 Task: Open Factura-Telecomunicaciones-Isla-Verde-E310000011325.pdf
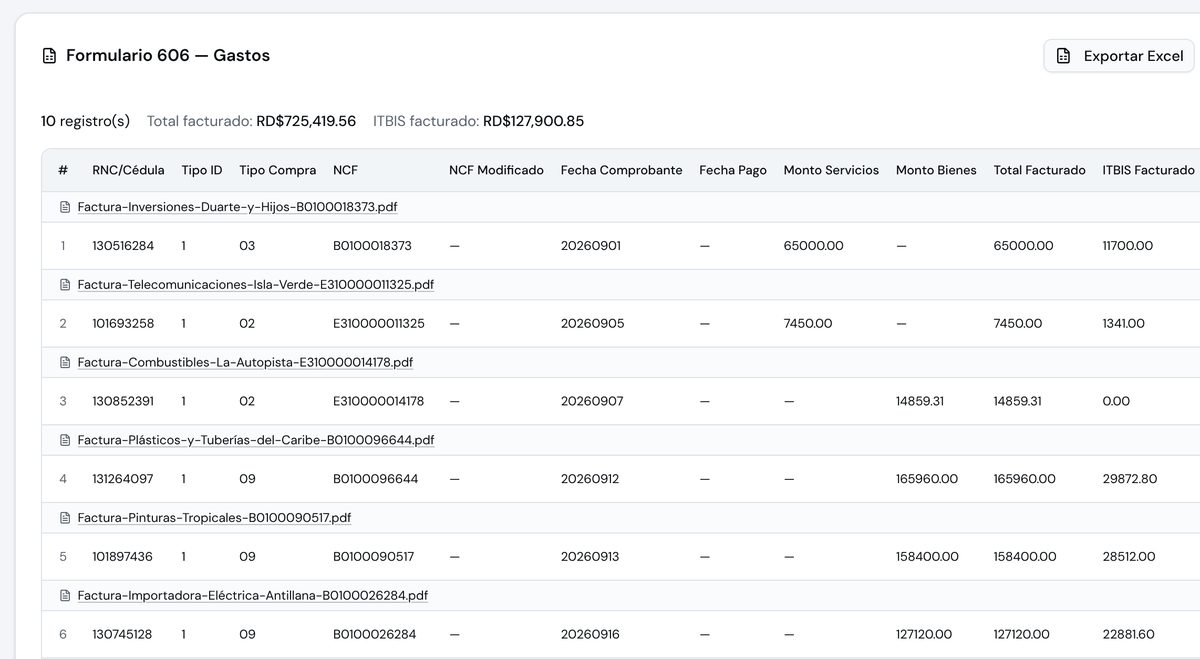(256, 285)
